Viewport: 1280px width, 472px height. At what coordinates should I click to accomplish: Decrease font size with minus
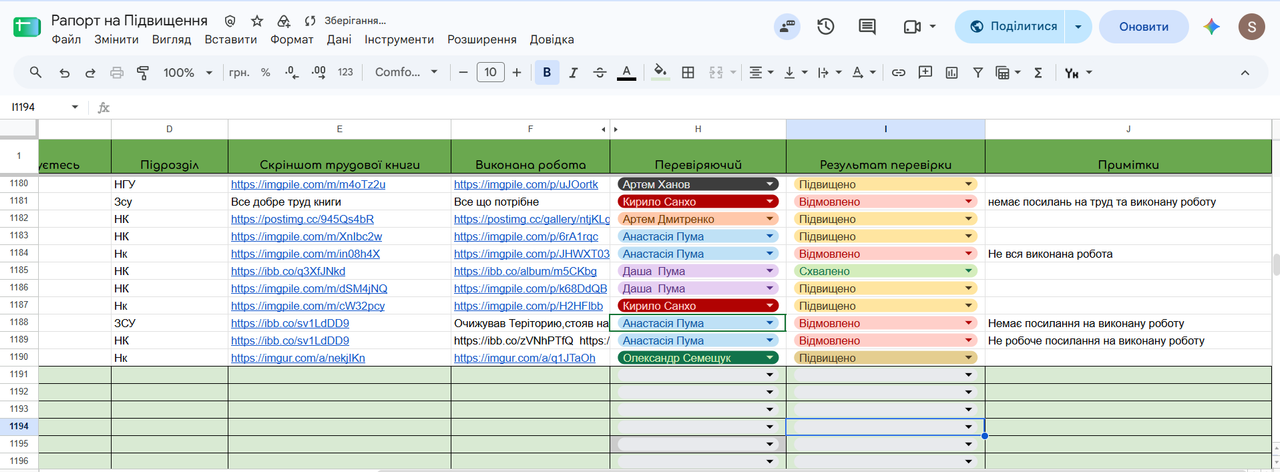tap(463, 72)
